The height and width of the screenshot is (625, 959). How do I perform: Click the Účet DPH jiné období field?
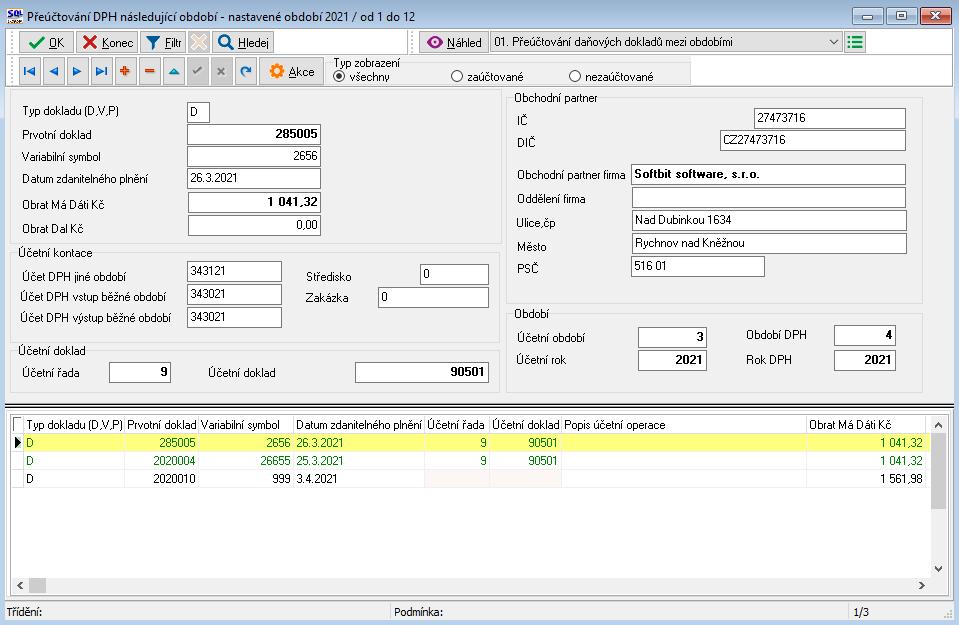(234, 272)
